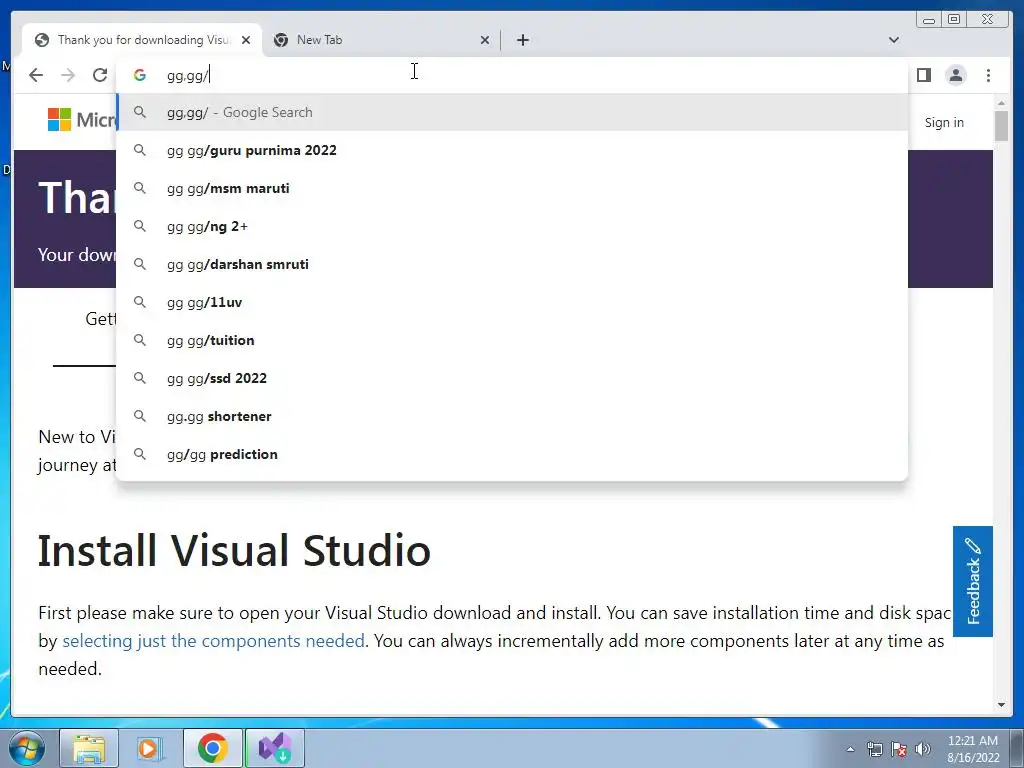Switch to the New Tab tab
The image size is (1024, 768).
(x=380, y=40)
